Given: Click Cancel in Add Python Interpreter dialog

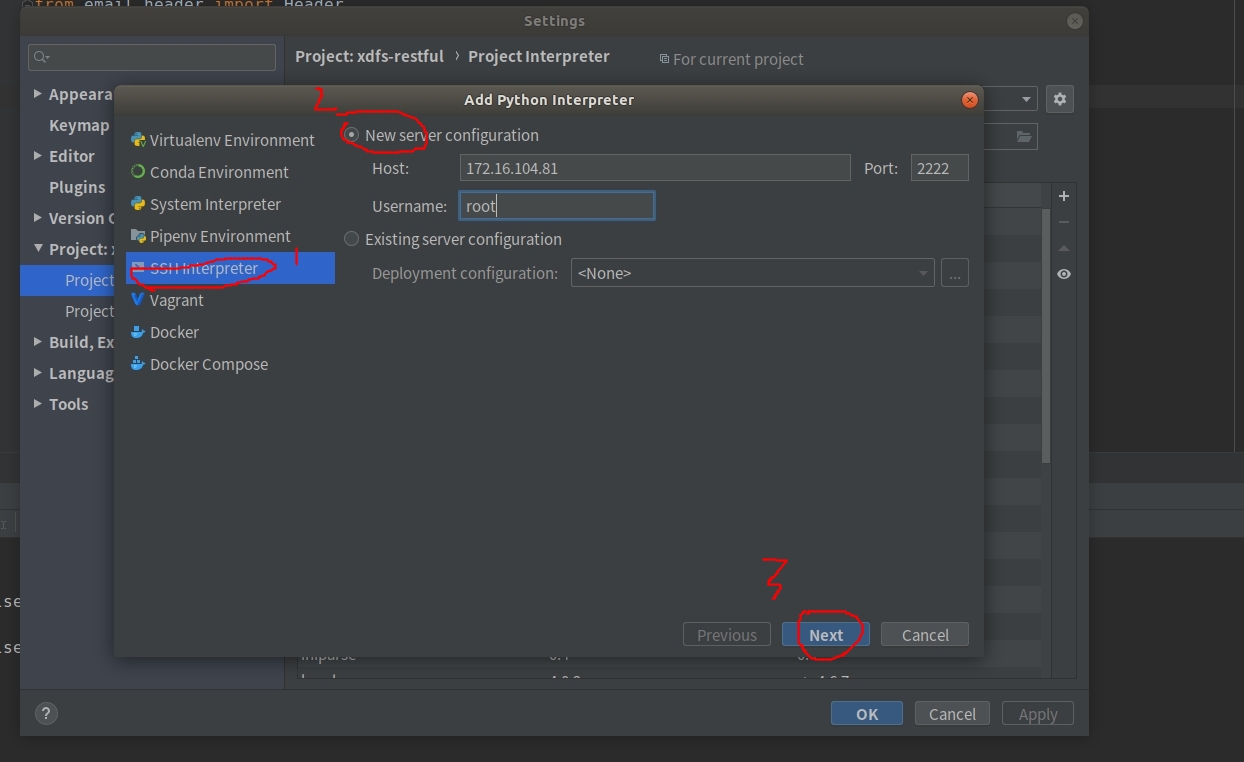Looking at the screenshot, I should coord(925,635).
